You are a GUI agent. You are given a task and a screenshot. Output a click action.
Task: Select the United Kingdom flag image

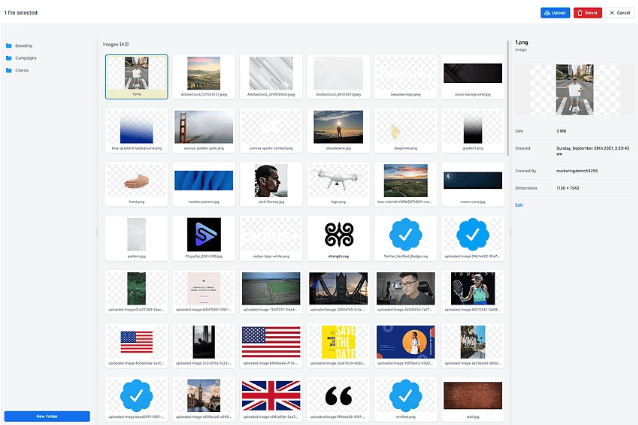(x=271, y=395)
